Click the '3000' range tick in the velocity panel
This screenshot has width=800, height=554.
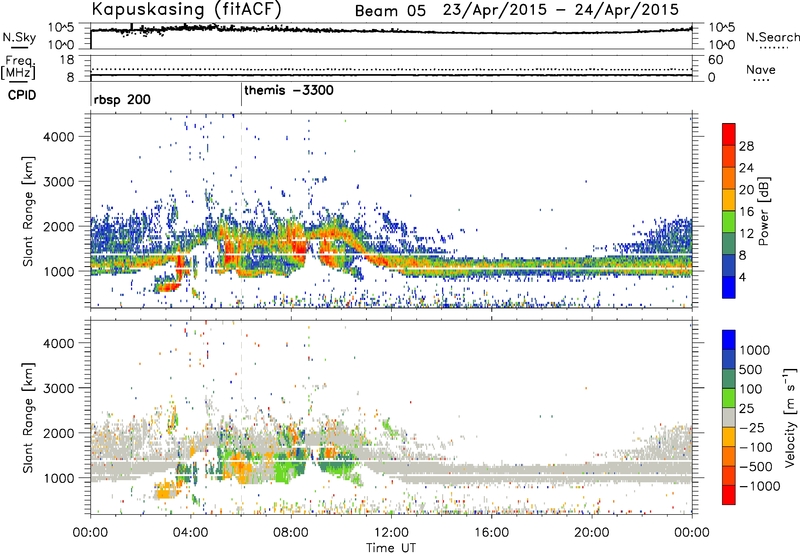[59, 388]
